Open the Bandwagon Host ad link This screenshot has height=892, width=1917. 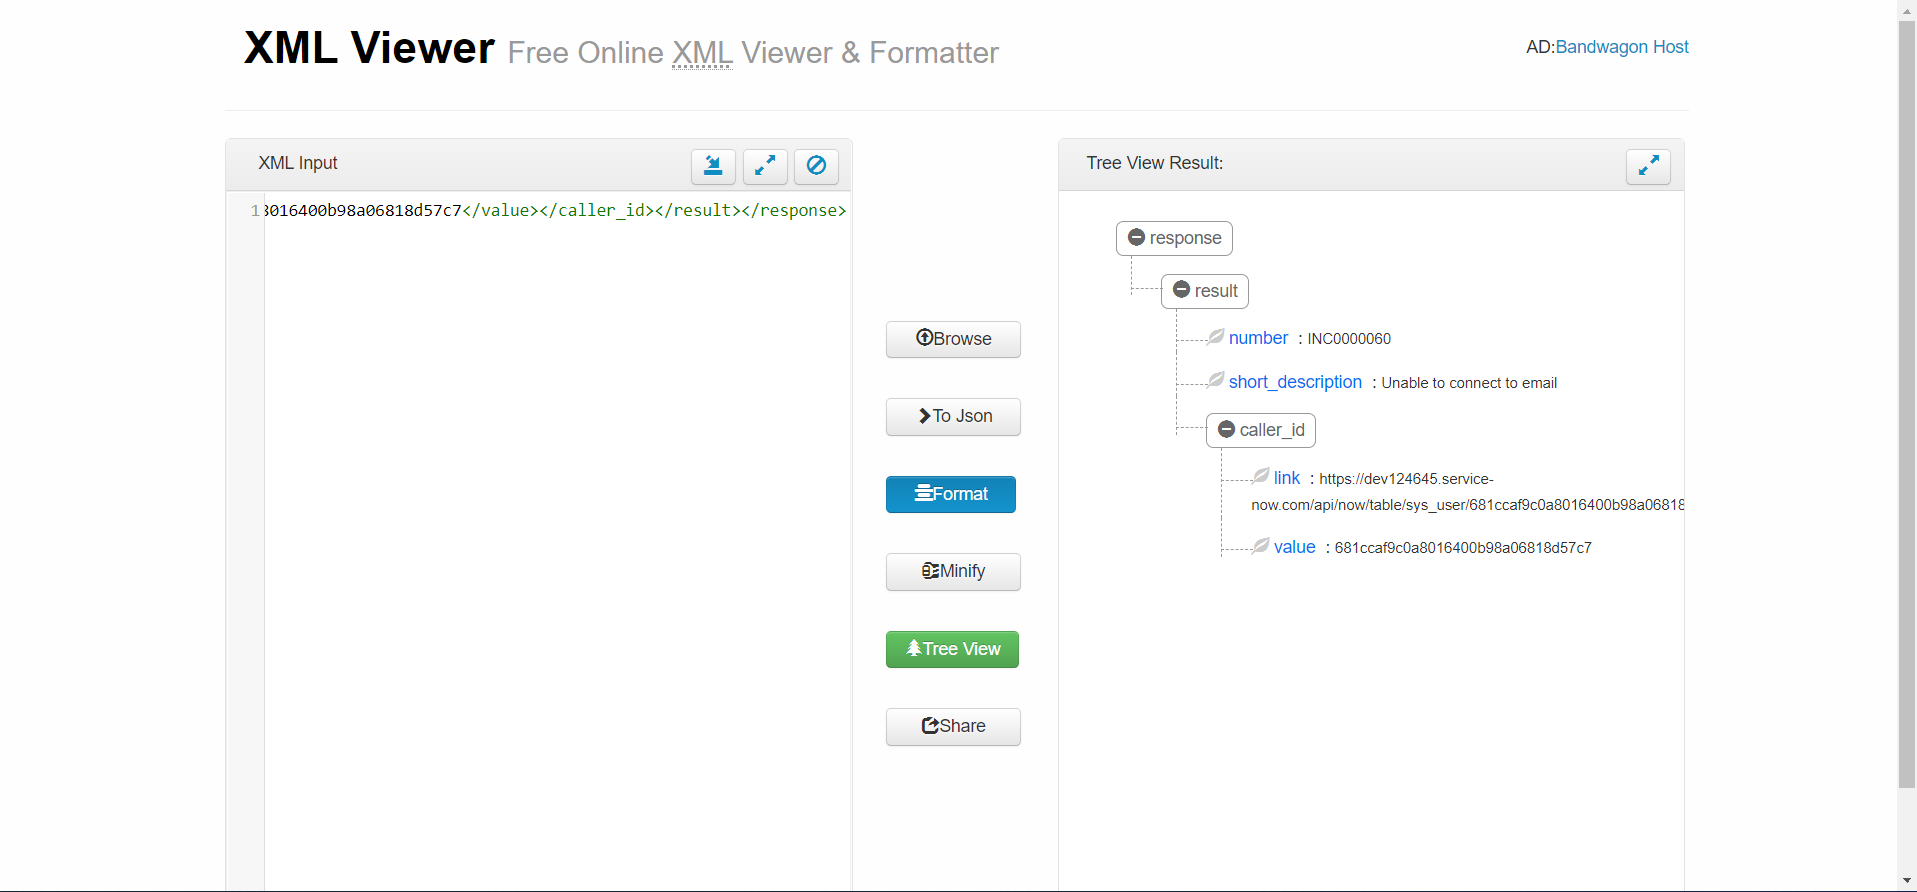point(1621,47)
